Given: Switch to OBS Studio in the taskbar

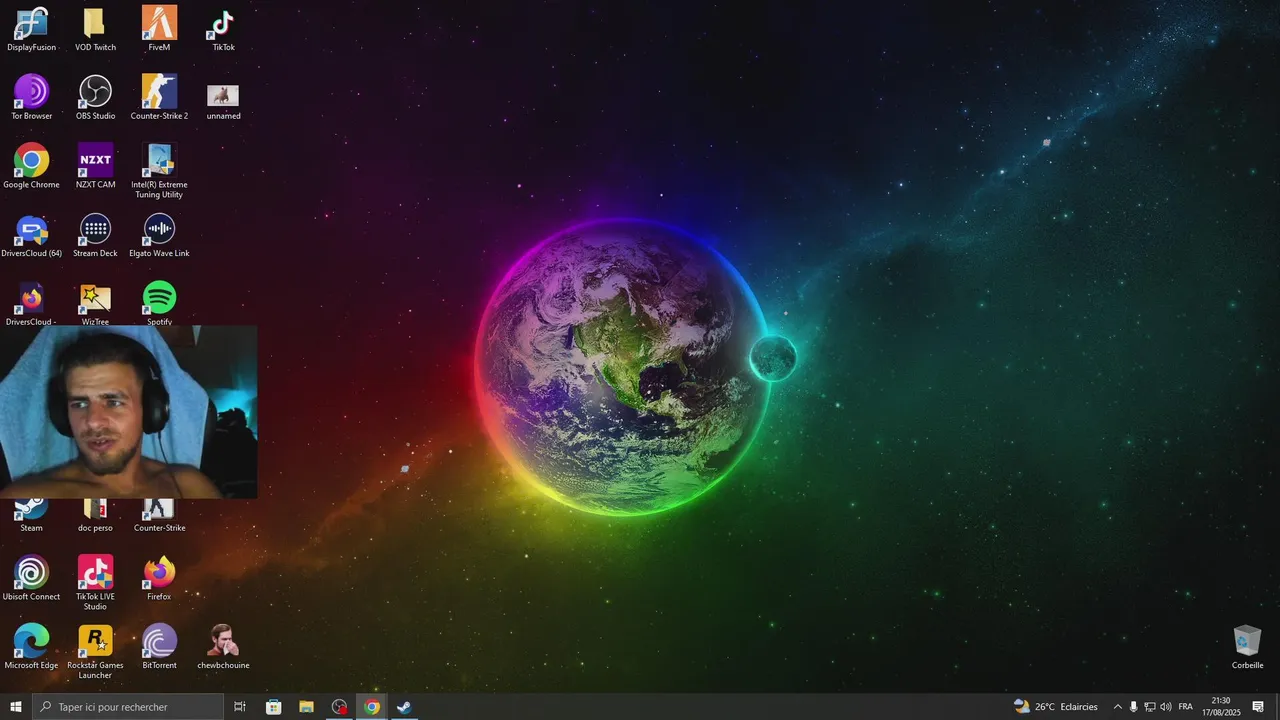Looking at the screenshot, I should [x=339, y=707].
